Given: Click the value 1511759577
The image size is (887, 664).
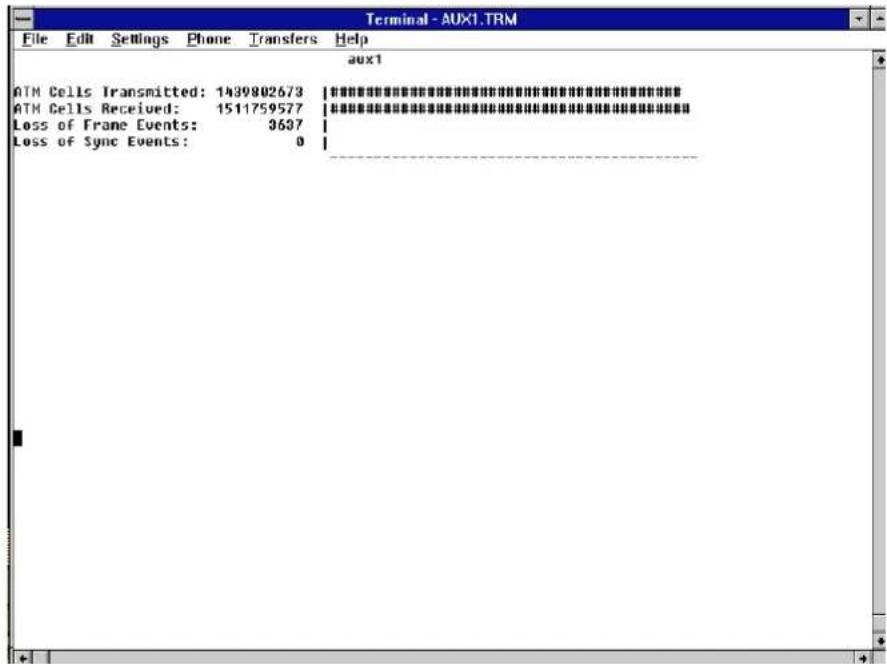Looking at the screenshot, I should tap(260, 108).
